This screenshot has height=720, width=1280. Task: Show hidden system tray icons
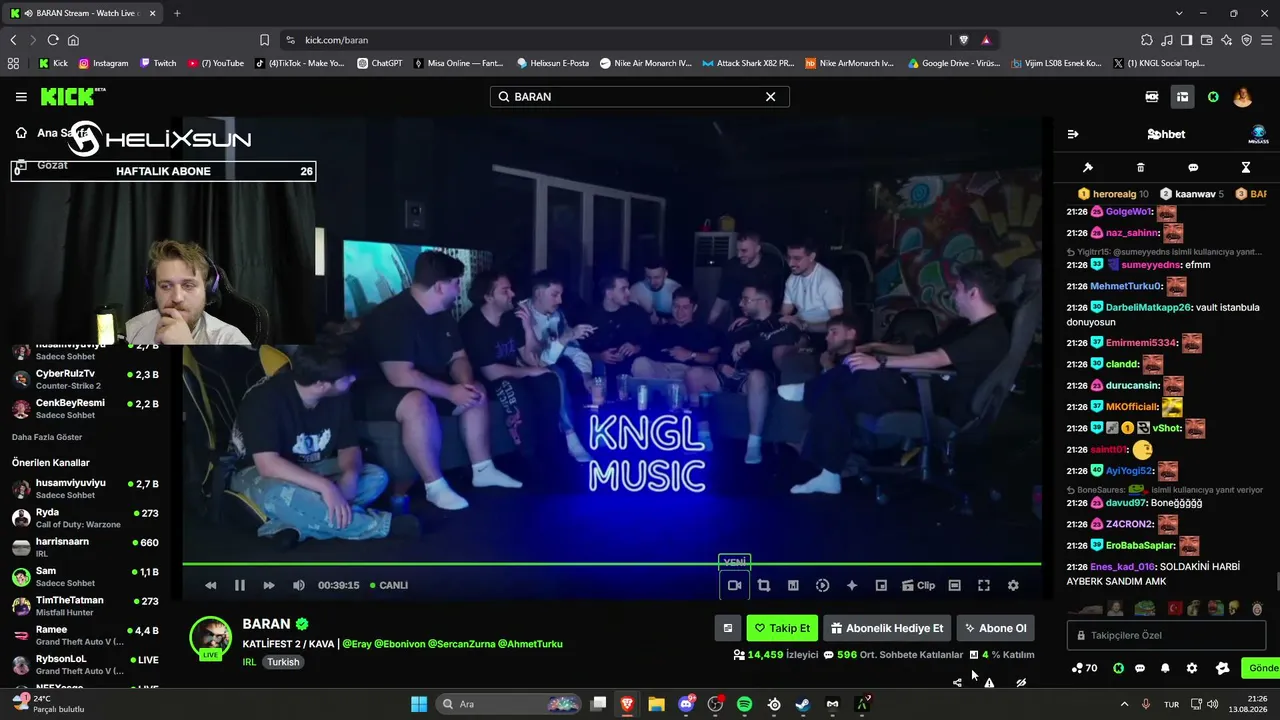[x=1124, y=704]
